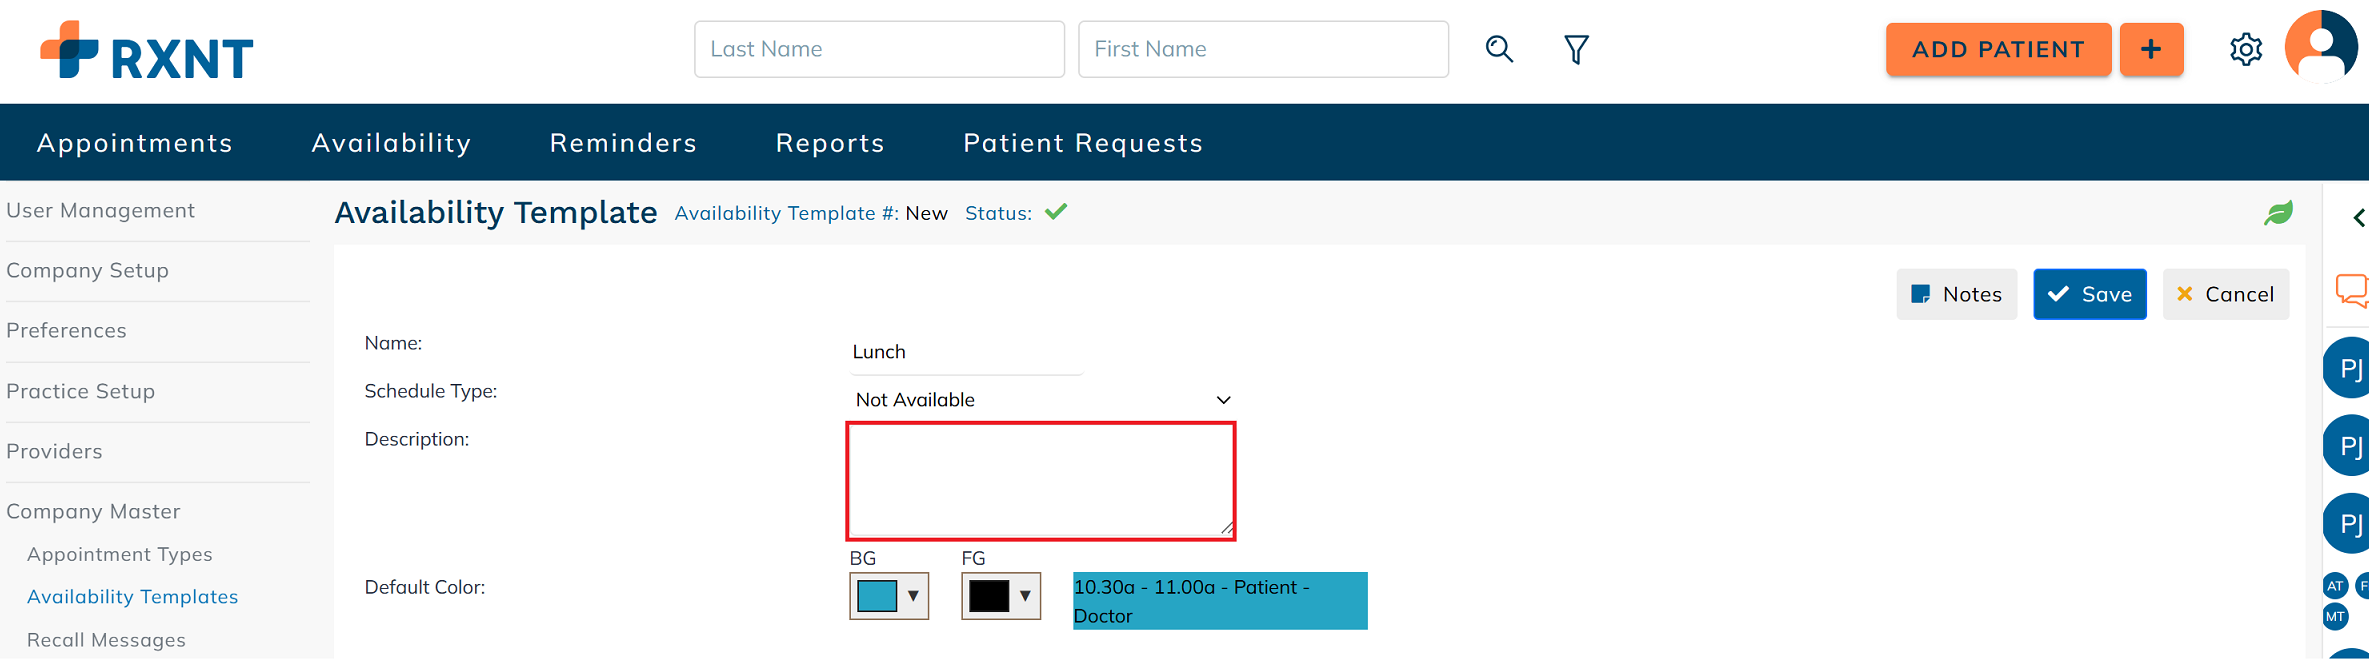Open the patient filter funnel icon
The height and width of the screenshot is (664, 2369).
[1576, 49]
